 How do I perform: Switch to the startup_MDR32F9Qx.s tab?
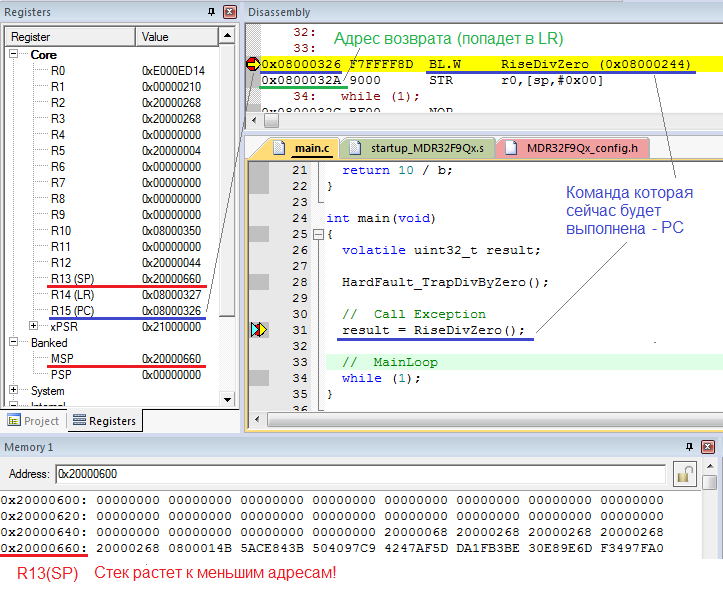(x=416, y=149)
